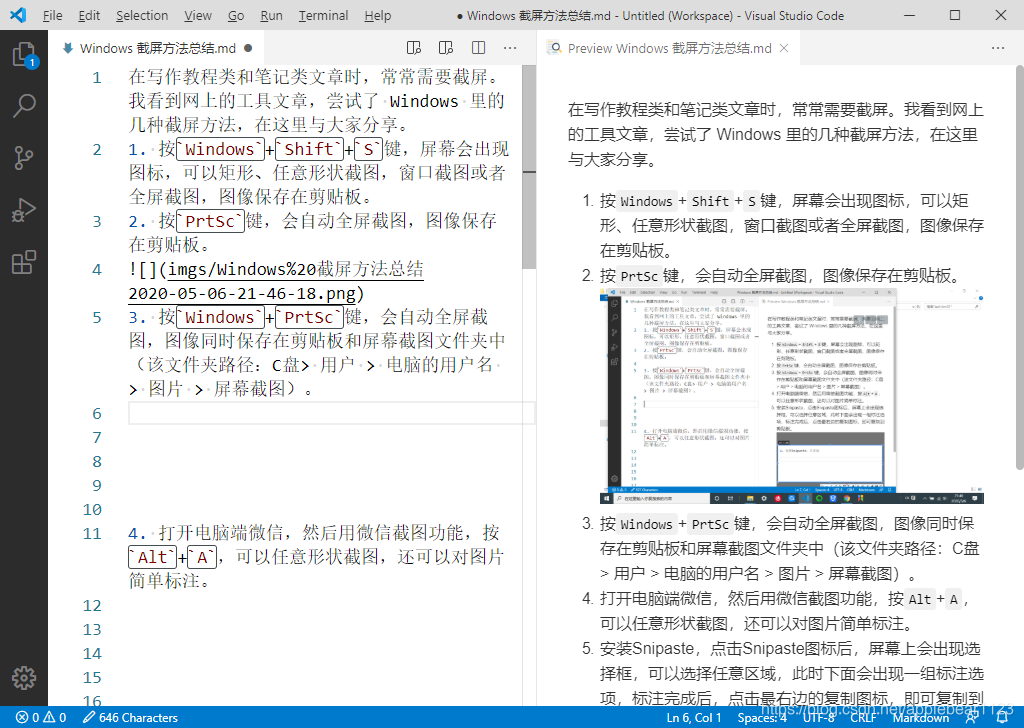Viewport: 1024px width, 728px height.
Task: Click `PrtSc` code text on editor line 3
Action: tap(210, 221)
